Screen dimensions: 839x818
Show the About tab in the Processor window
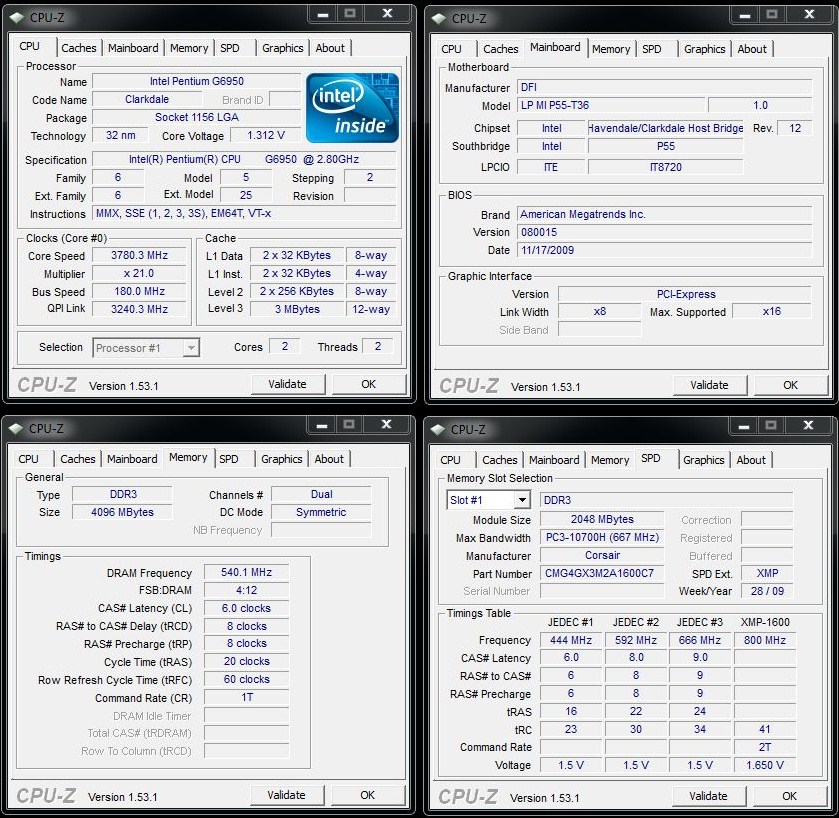330,48
